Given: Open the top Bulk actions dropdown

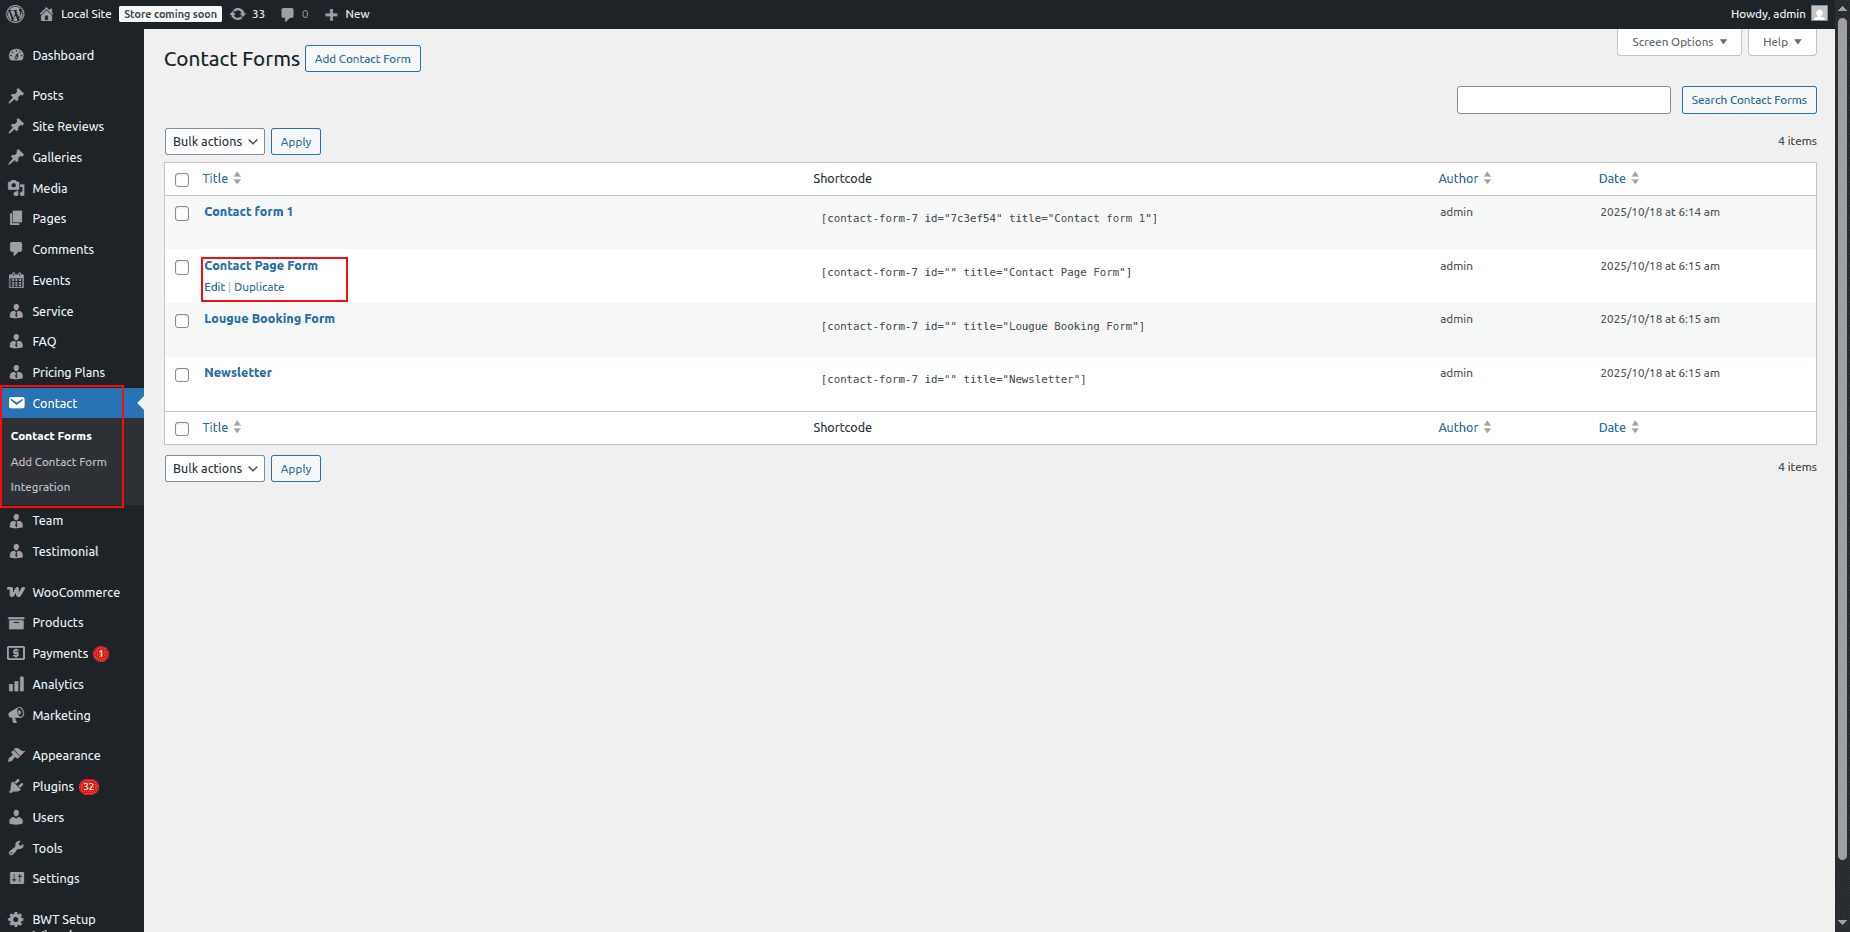Looking at the screenshot, I should click(214, 142).
